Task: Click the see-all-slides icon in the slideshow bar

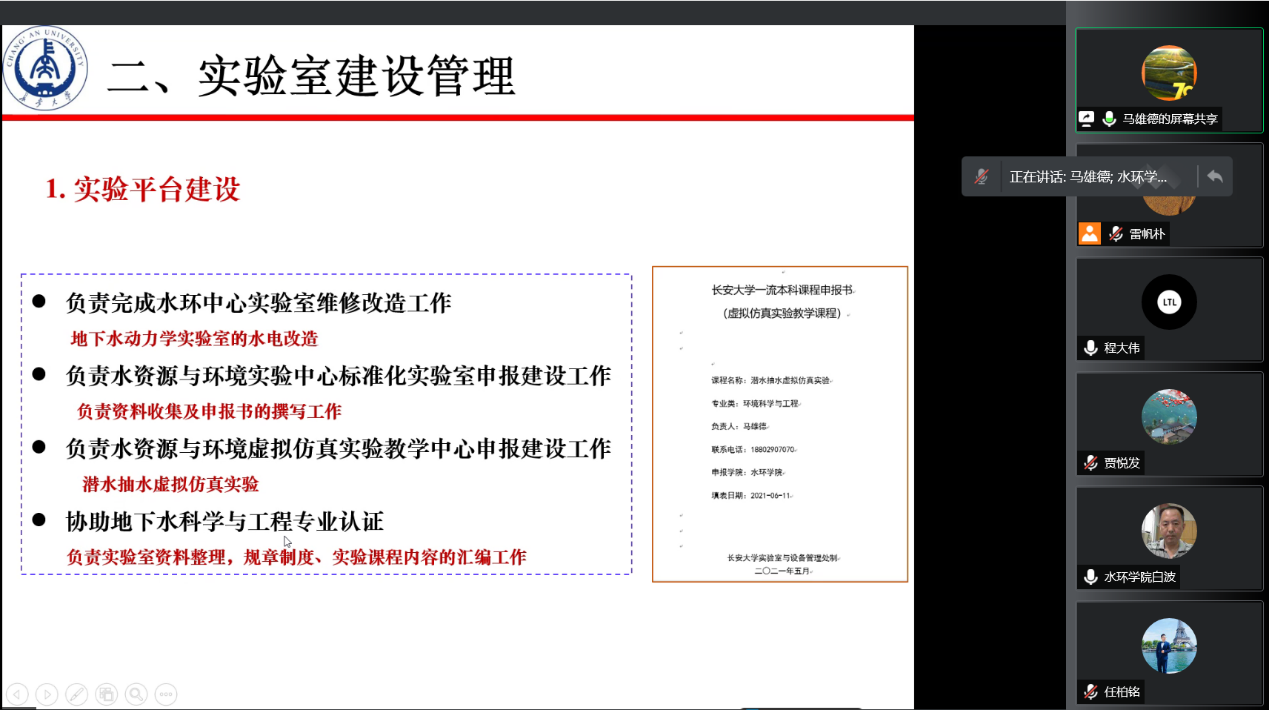Action: (106, 693)
